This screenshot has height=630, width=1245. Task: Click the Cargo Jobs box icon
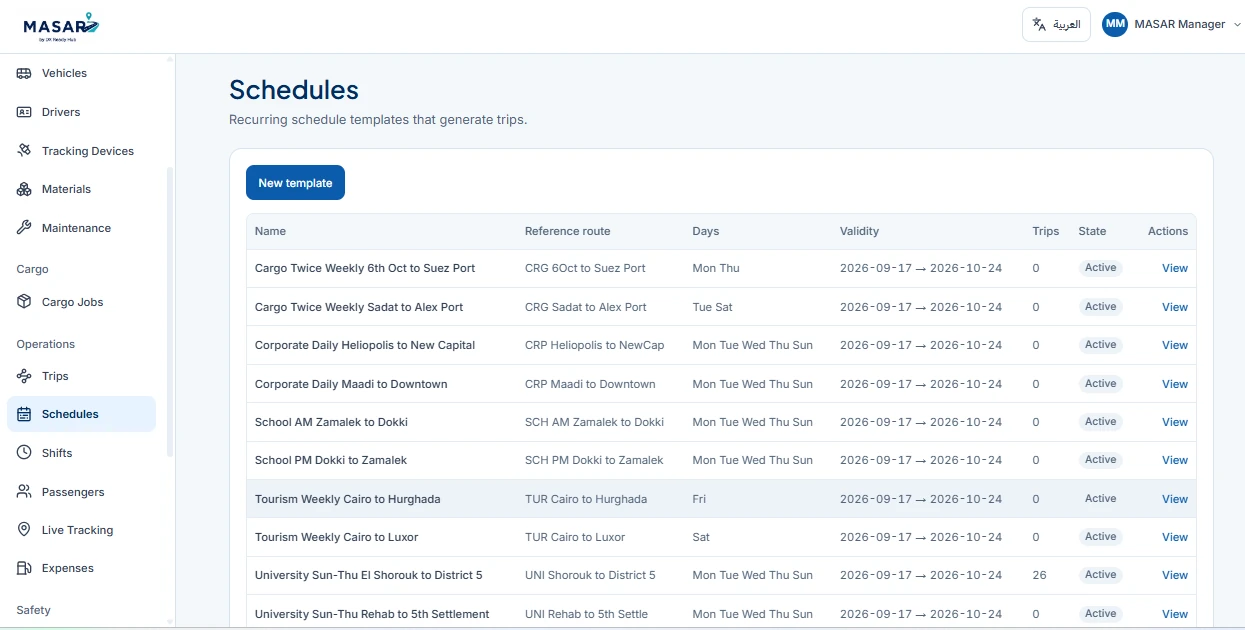(24, 302)
